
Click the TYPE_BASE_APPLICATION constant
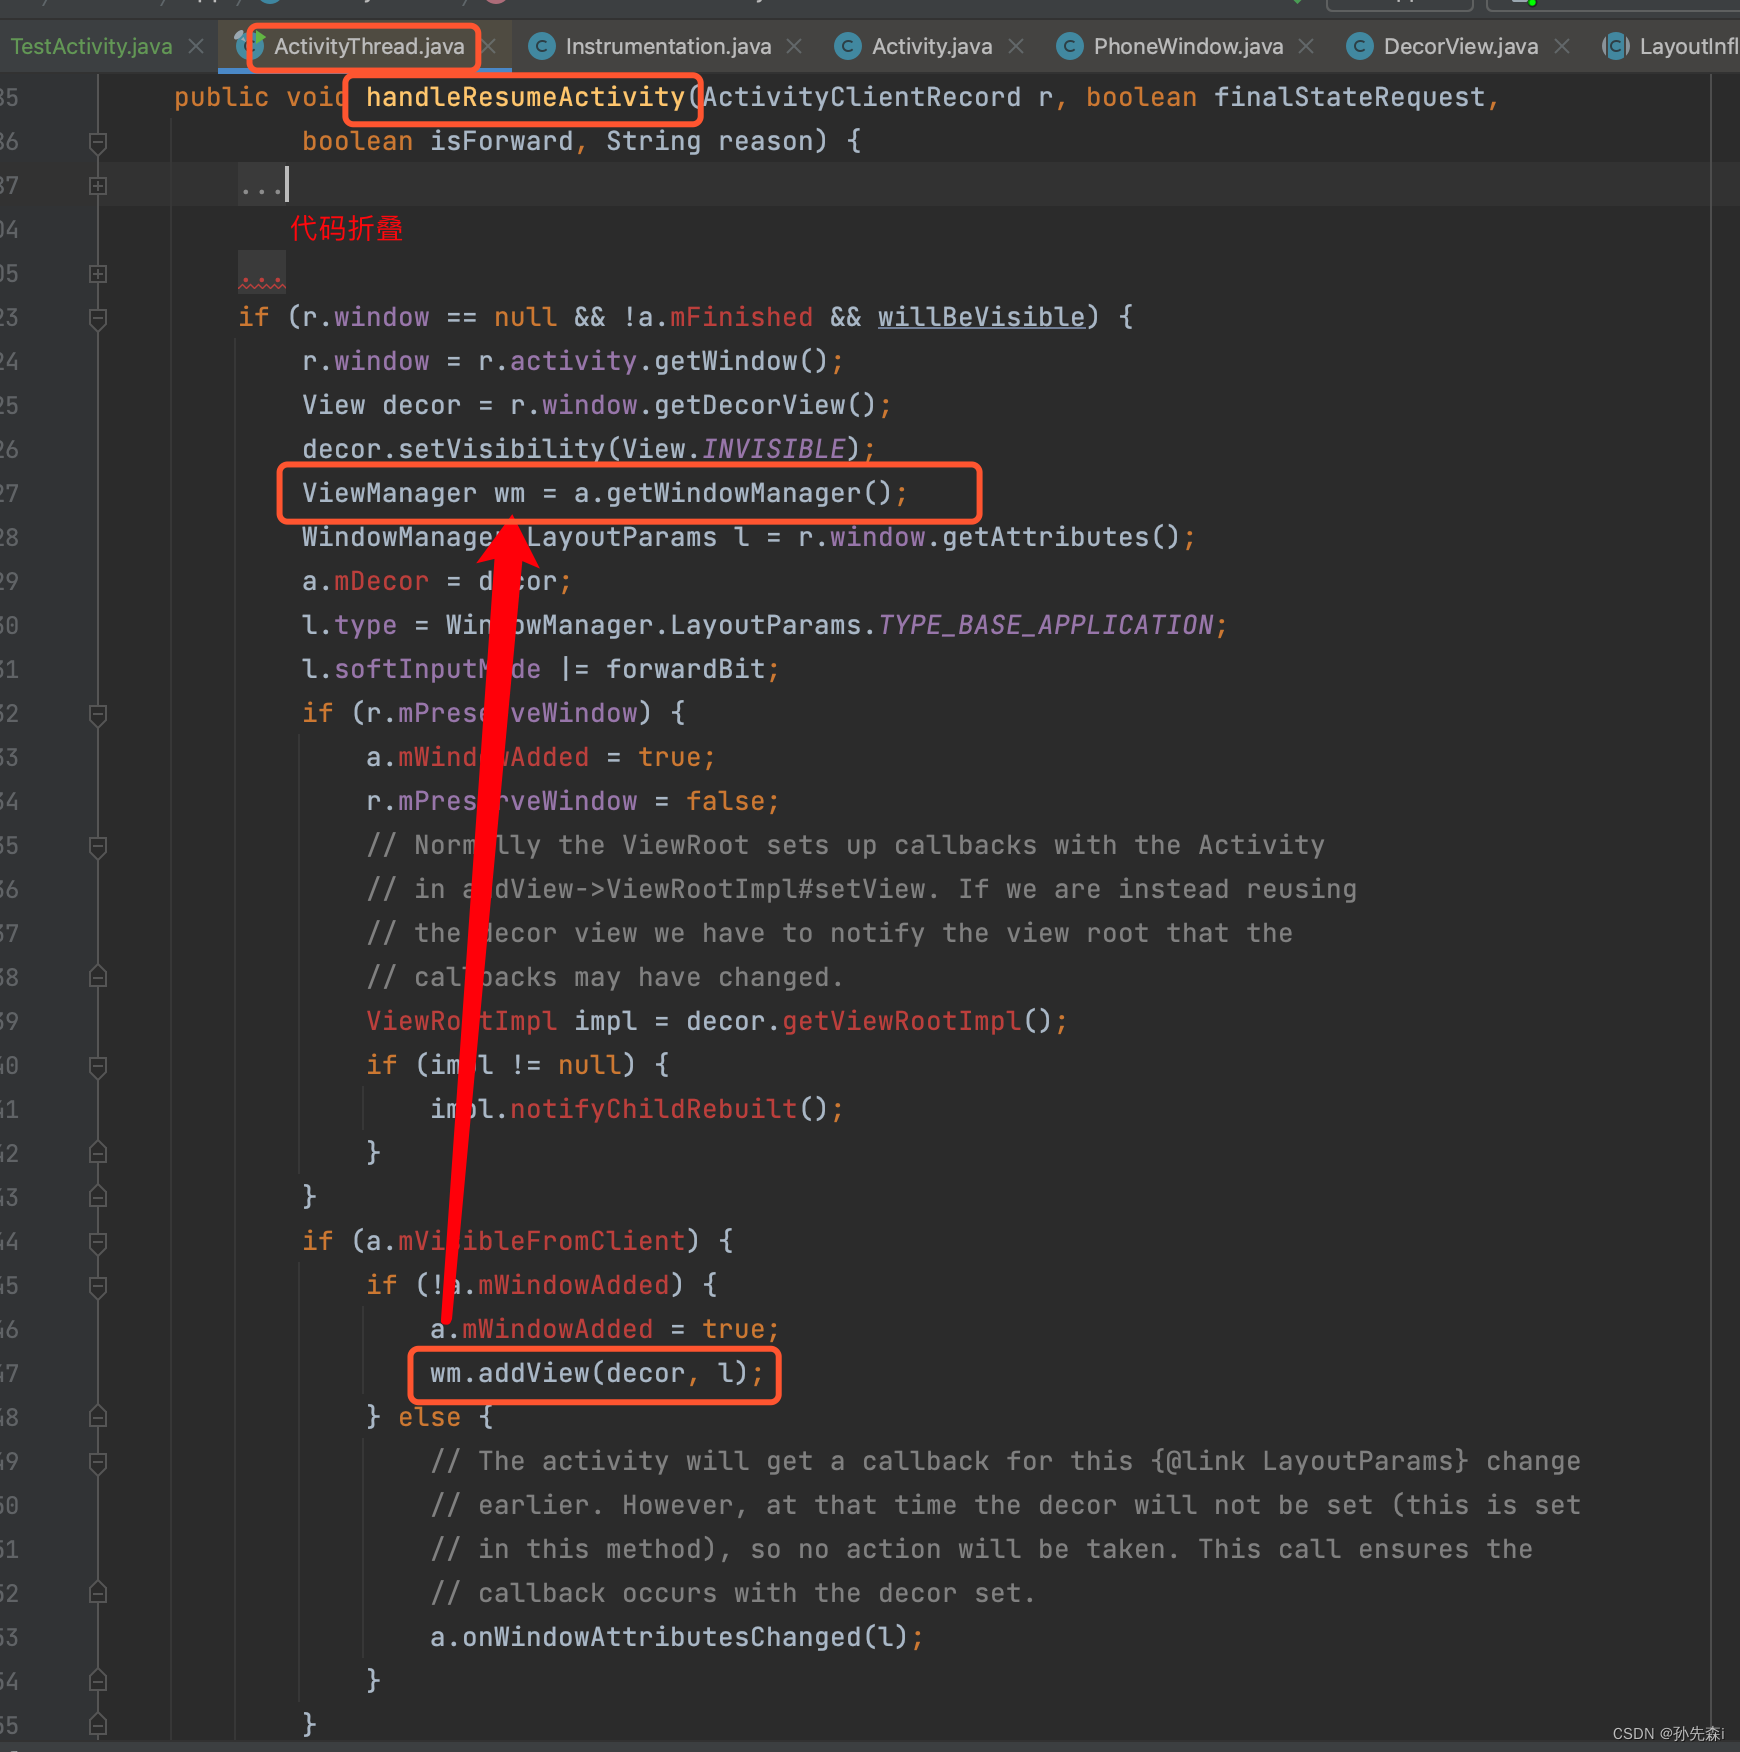(x=1045, y=626)
